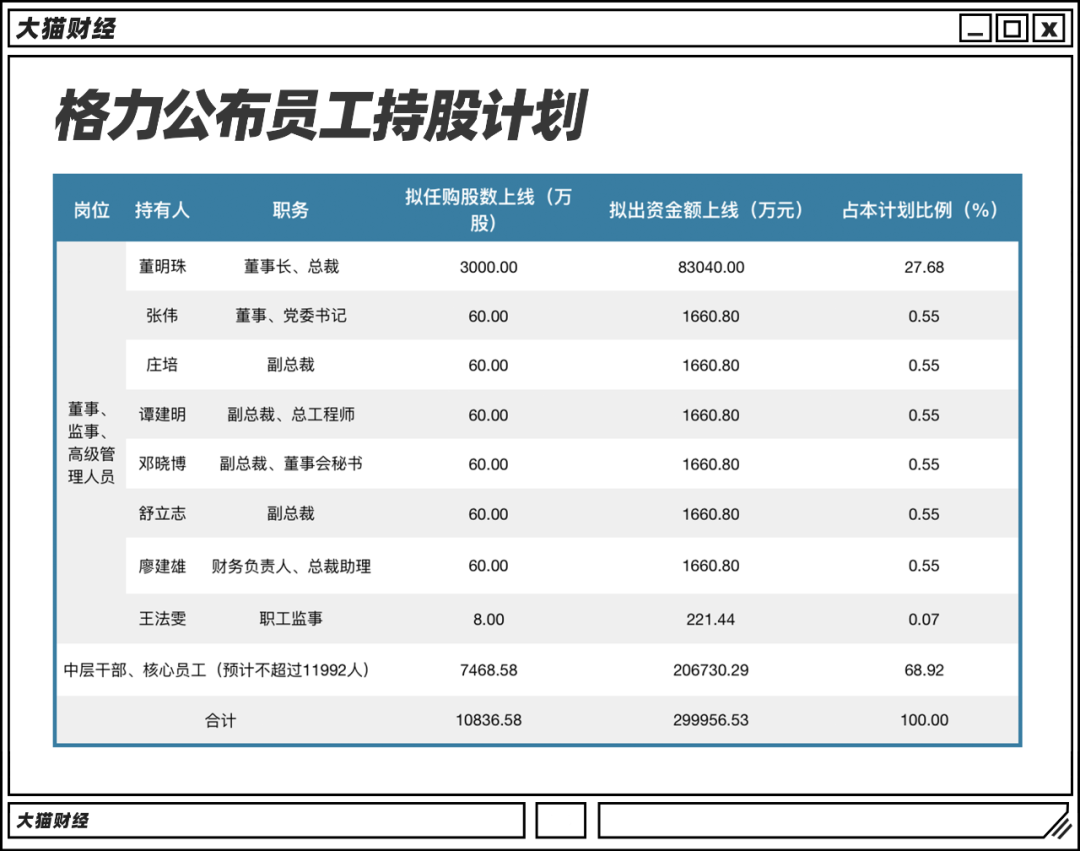
Task: Click the amount 221.44
Action: (x=711, y=619)
